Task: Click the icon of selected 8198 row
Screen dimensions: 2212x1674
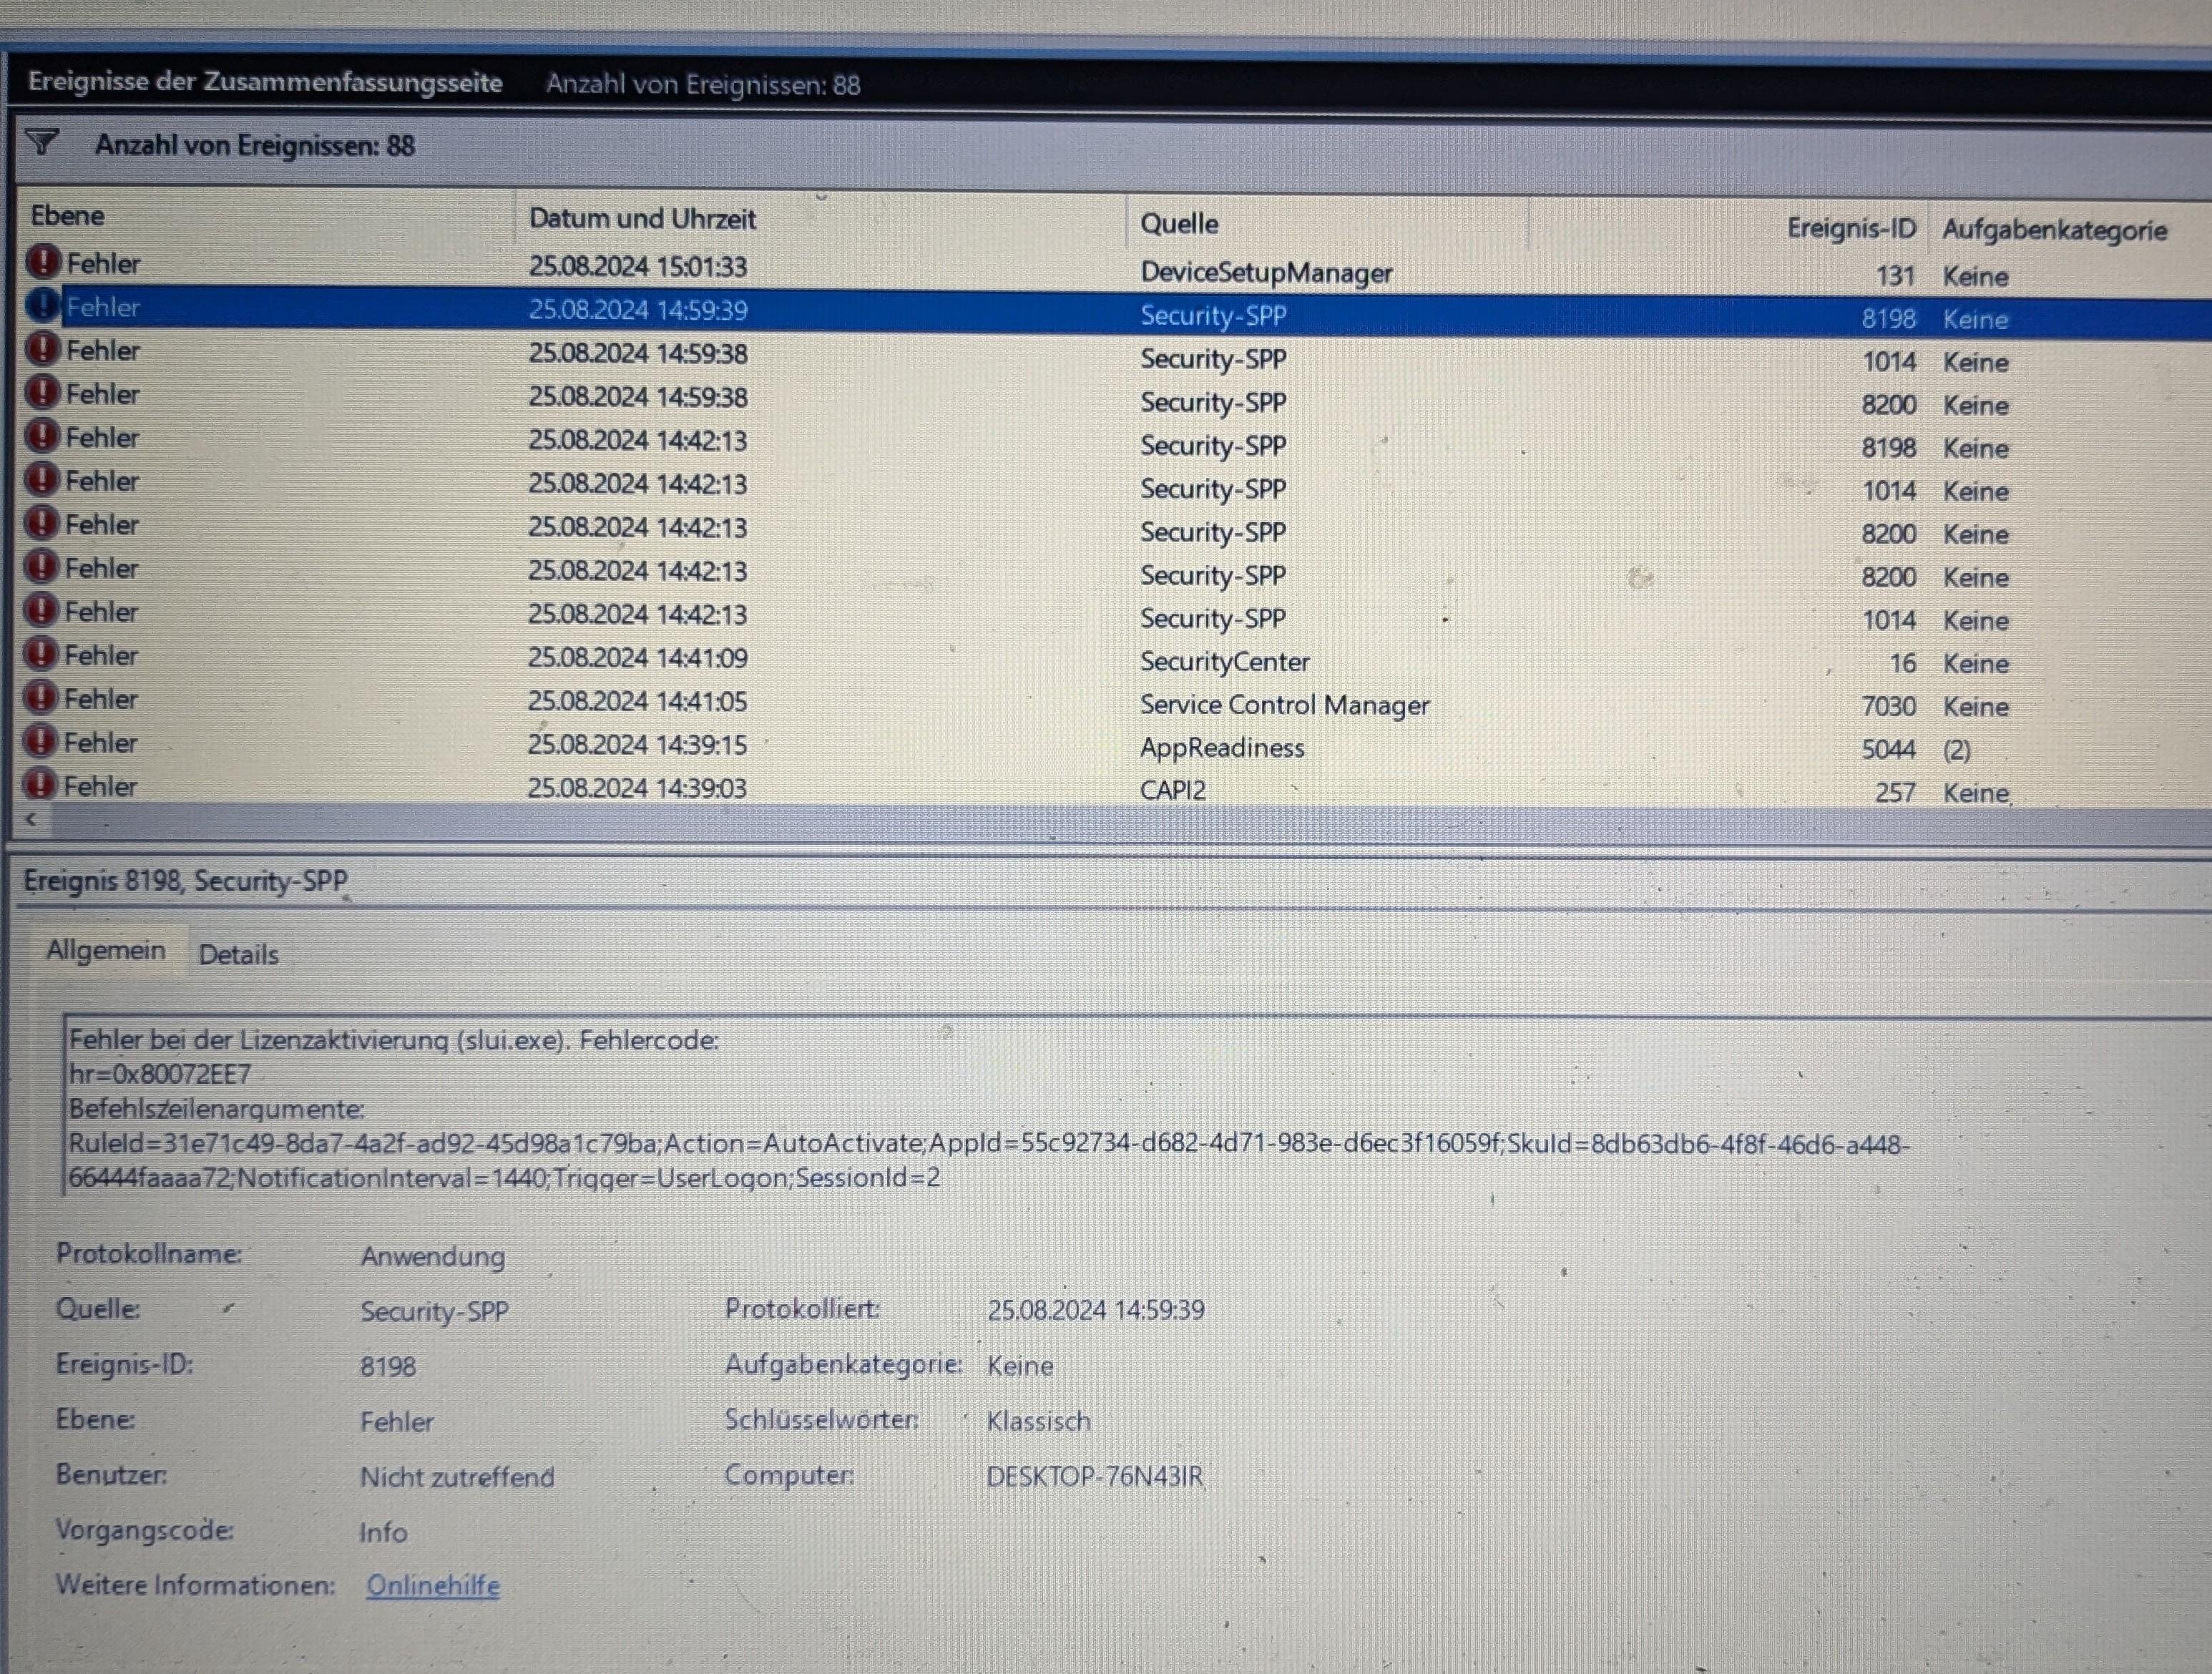Action: [x=43, y=306]
